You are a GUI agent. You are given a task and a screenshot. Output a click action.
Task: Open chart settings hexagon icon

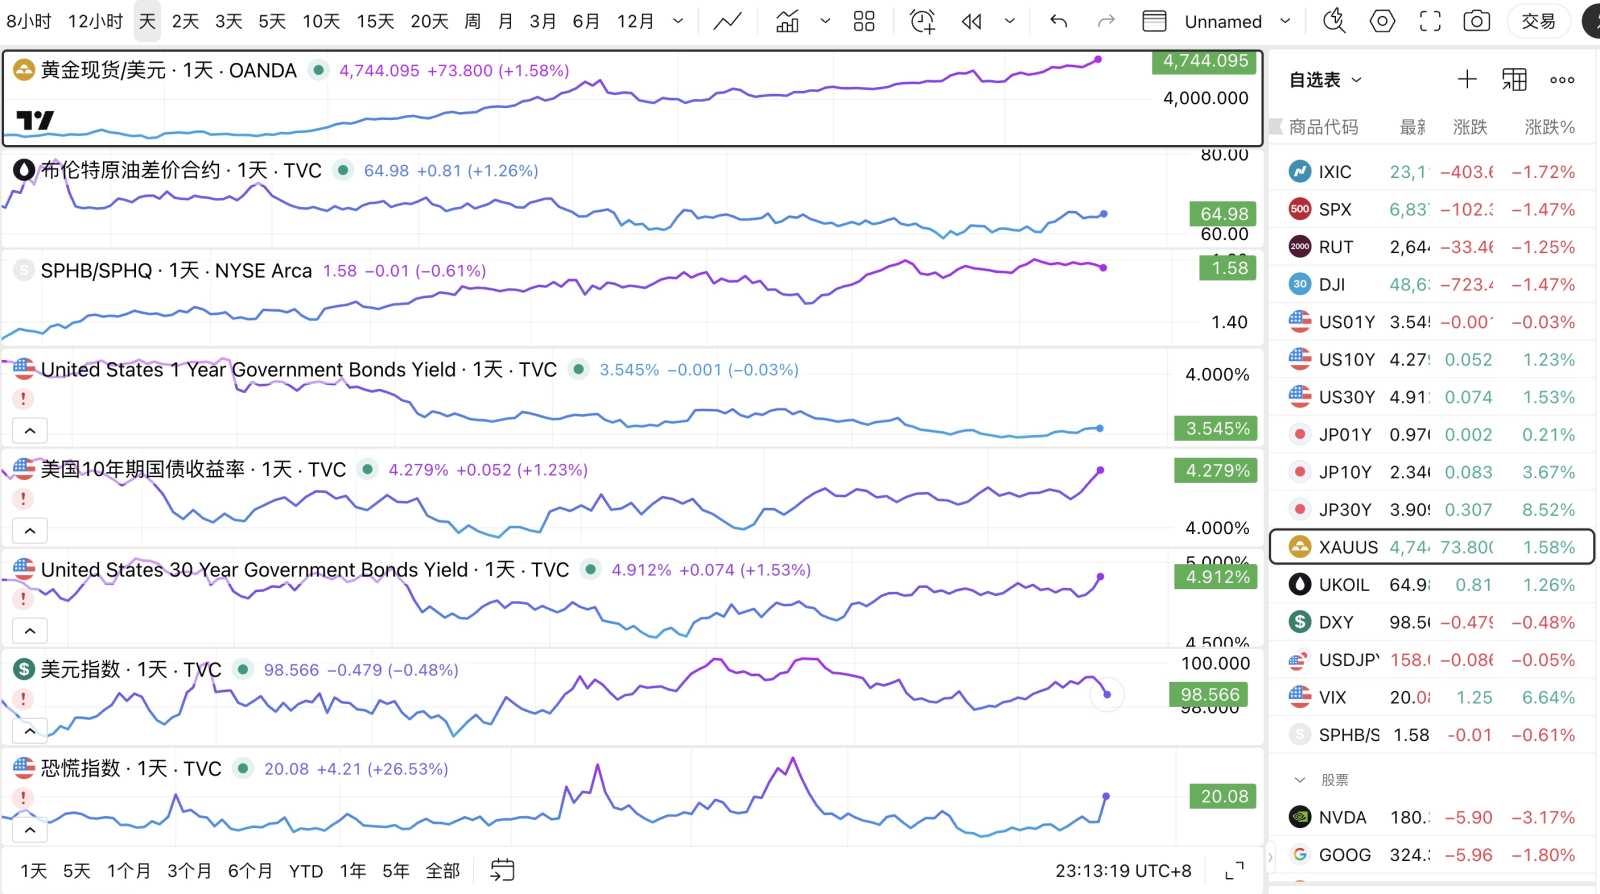point(1382,21)
